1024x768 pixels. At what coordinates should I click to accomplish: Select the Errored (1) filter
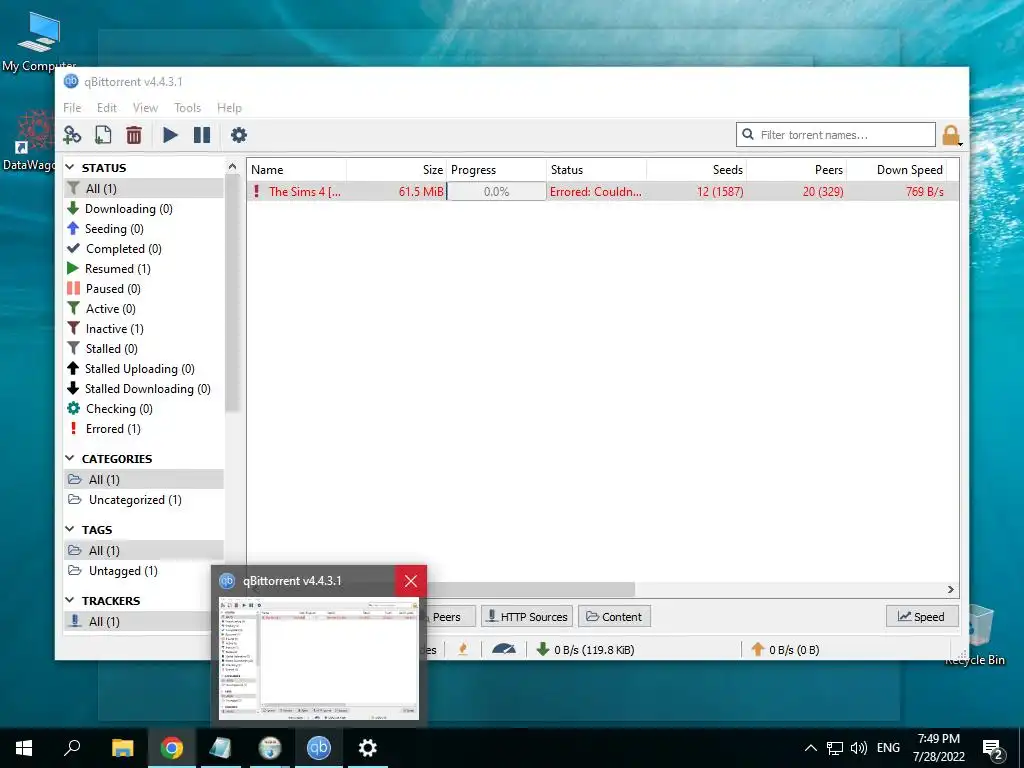click(x=144, y=429)
